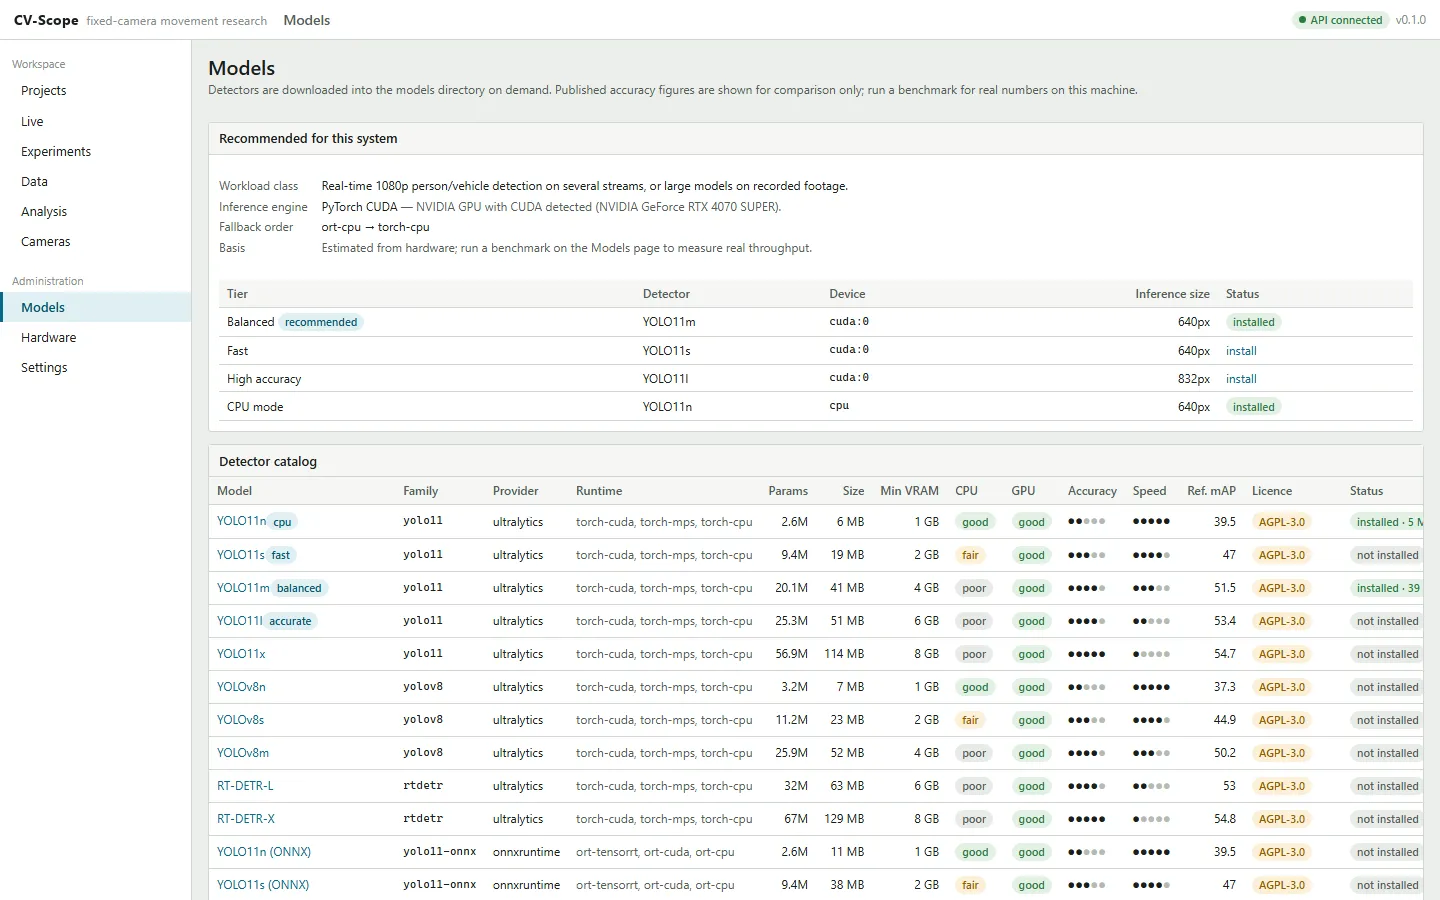Navigate to Cameras in the sidebar
1440x900 pixels.
point(95,242)
